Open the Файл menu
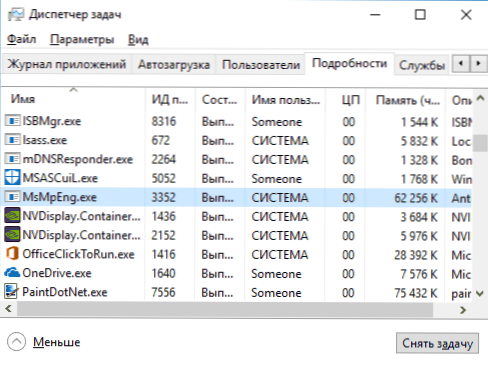488x366 pixels. tap(21, 39)
